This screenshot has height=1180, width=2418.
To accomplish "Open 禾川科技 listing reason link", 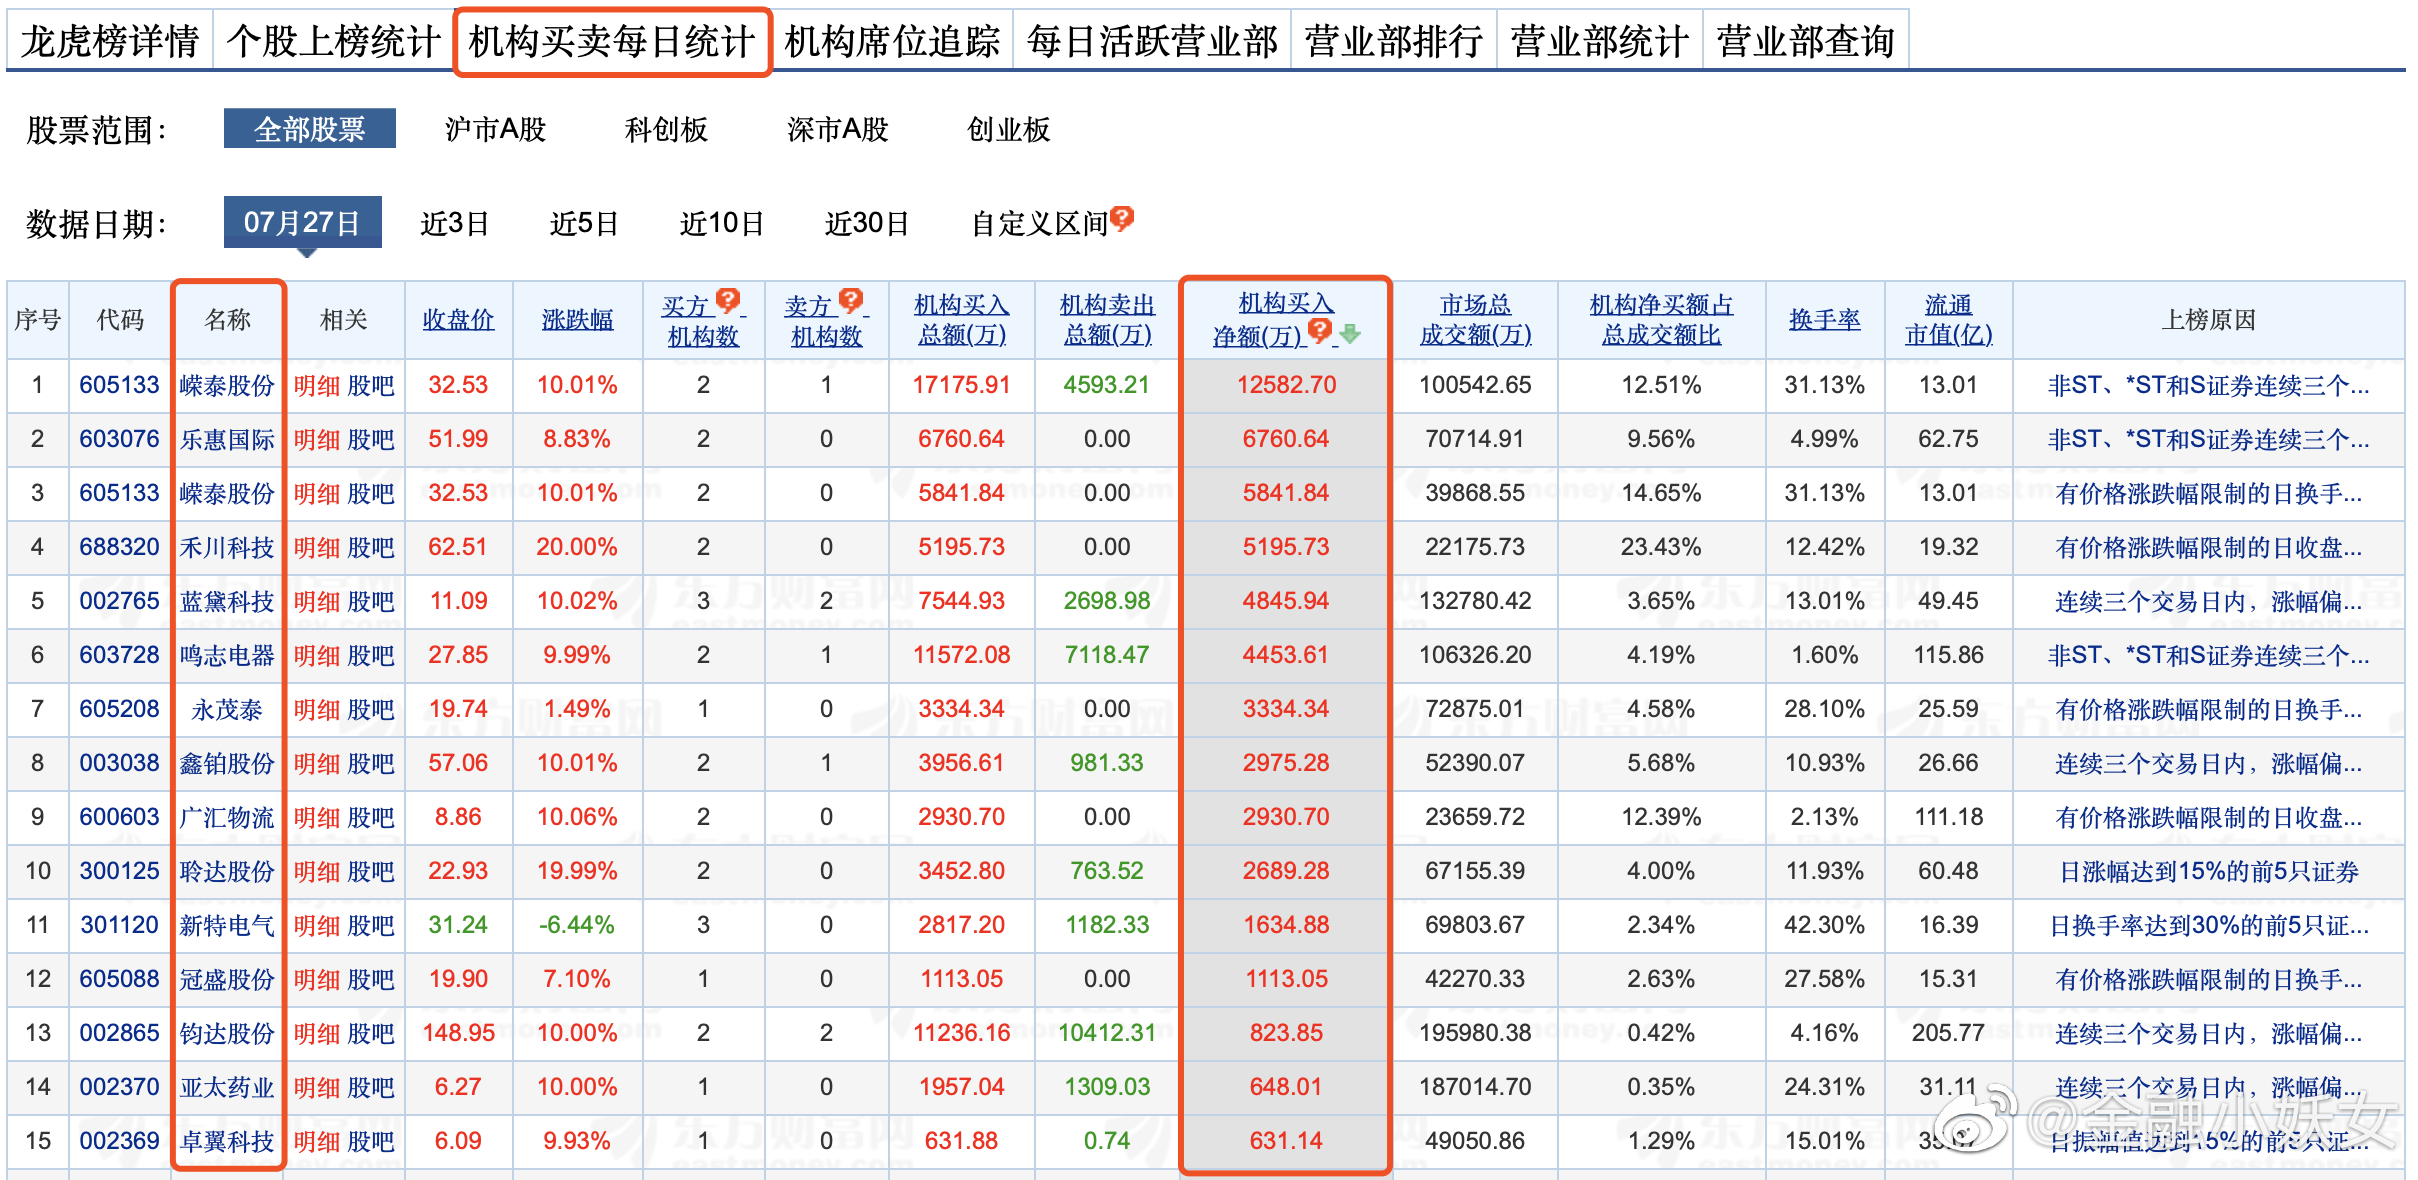I will pyautogui.click(x=2208, y=547).
